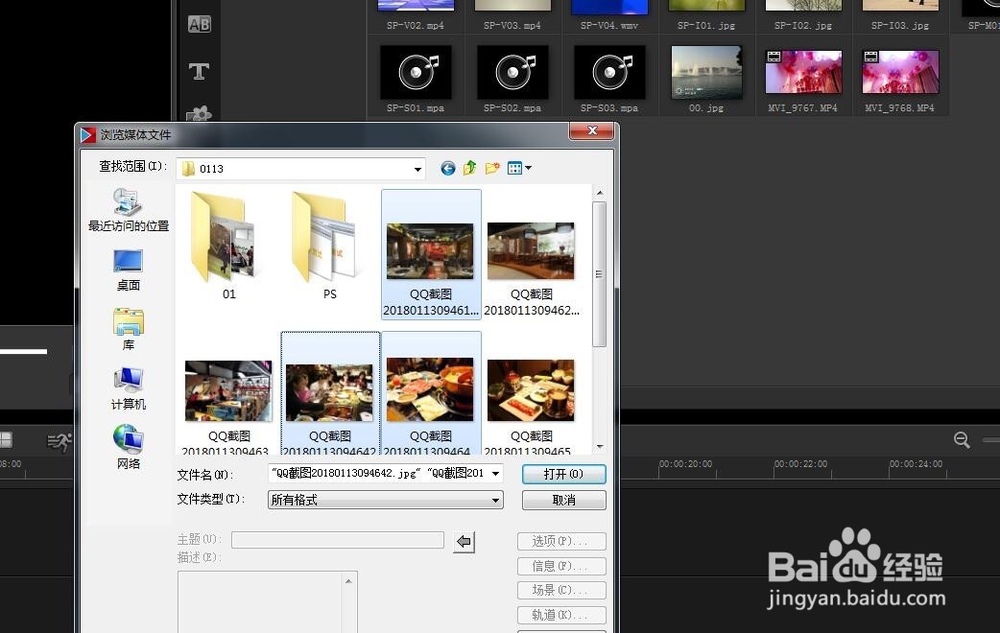Screen dimensions: 1000x633
Task: Select SP-V03.mp4 in the library
Action: (x=513, y=15)
